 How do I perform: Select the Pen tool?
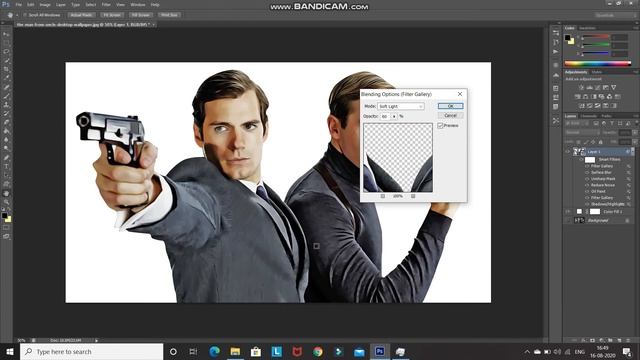[x=6, y=158]
